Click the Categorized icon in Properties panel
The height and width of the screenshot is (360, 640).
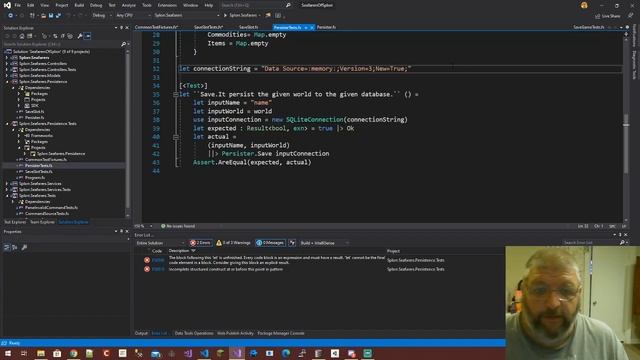click(7, 247)
